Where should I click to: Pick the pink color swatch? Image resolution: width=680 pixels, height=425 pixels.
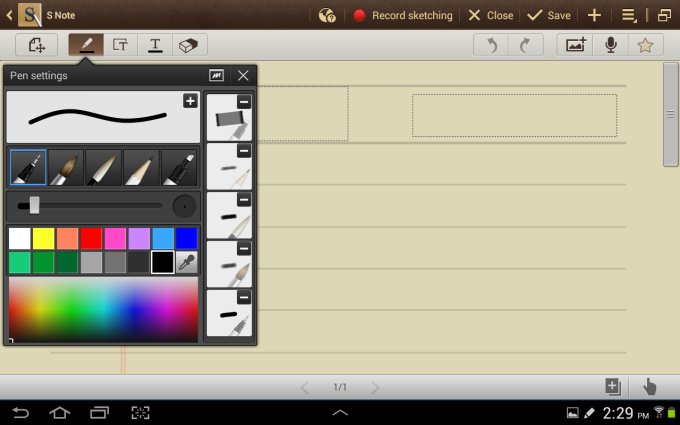pyautogui.click(x=115, y=239)
